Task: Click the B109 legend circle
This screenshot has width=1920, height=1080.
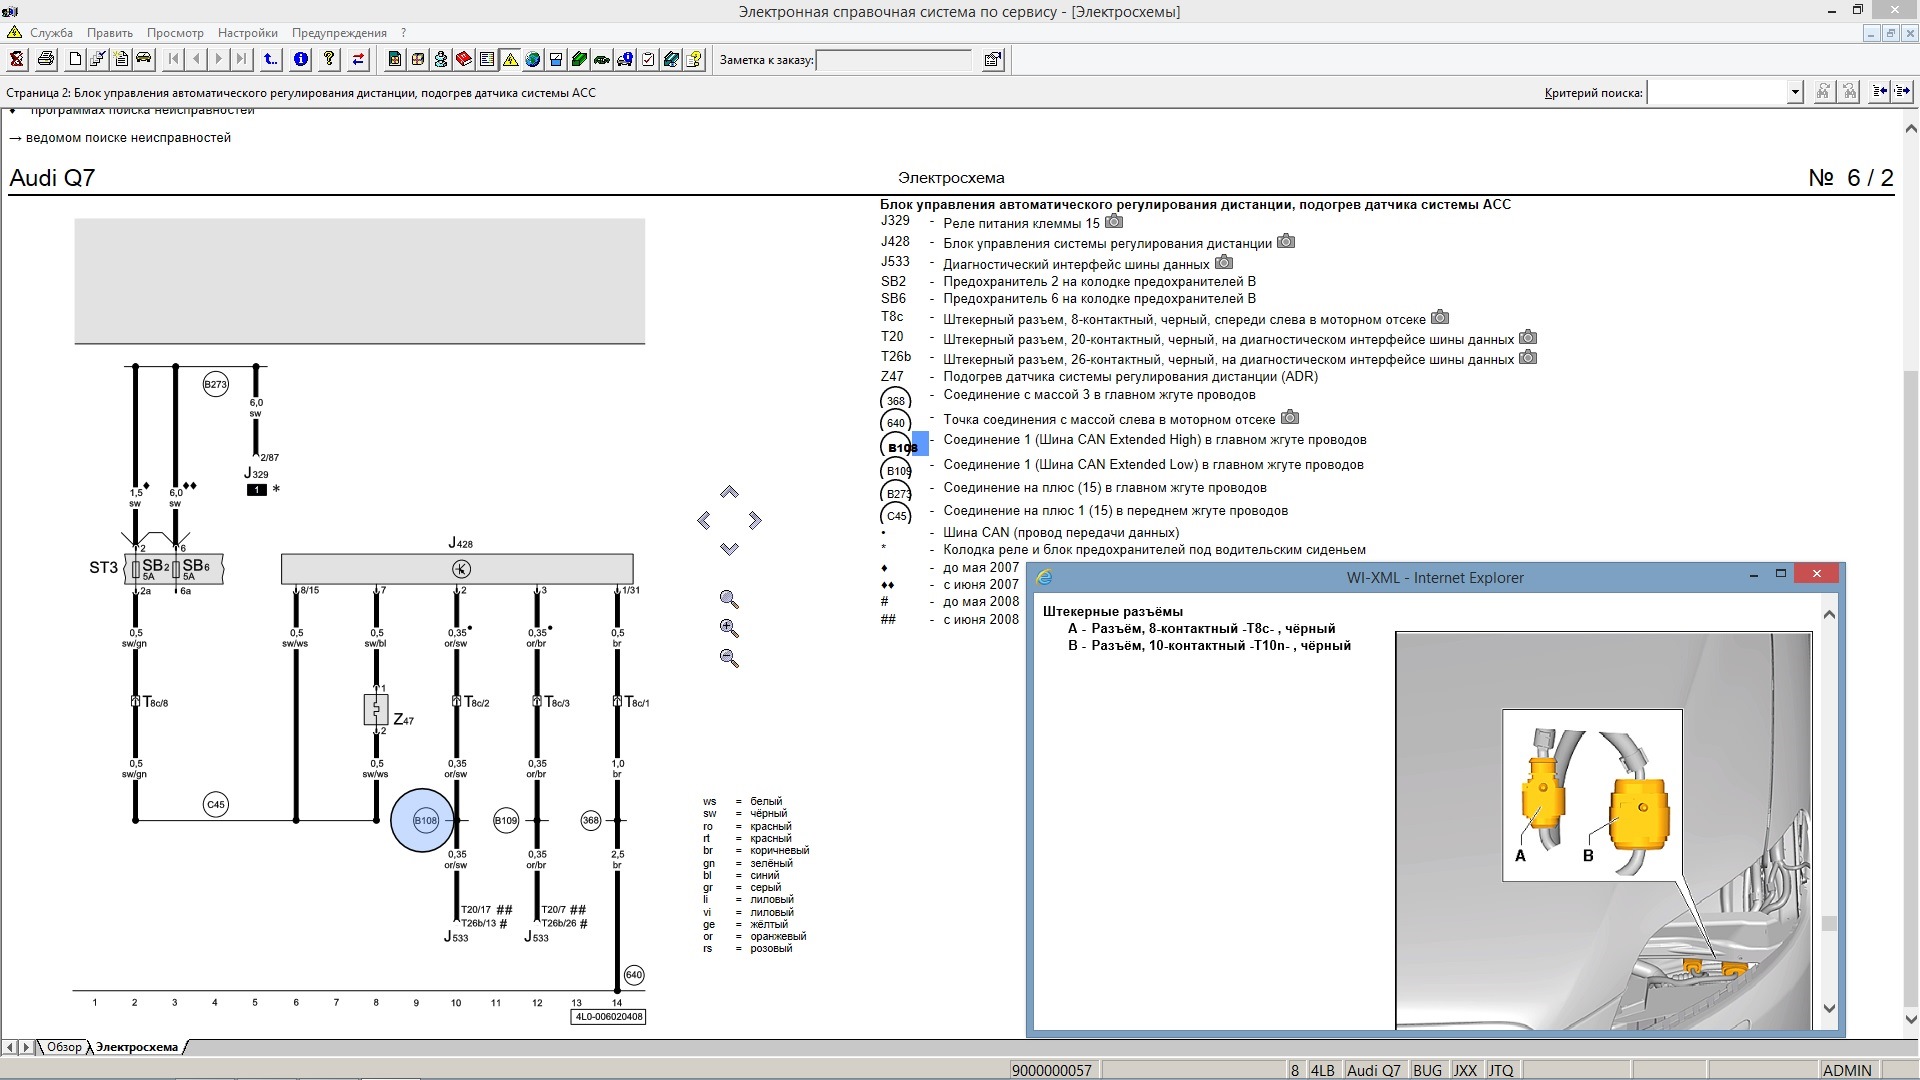Action: (897, 469)
